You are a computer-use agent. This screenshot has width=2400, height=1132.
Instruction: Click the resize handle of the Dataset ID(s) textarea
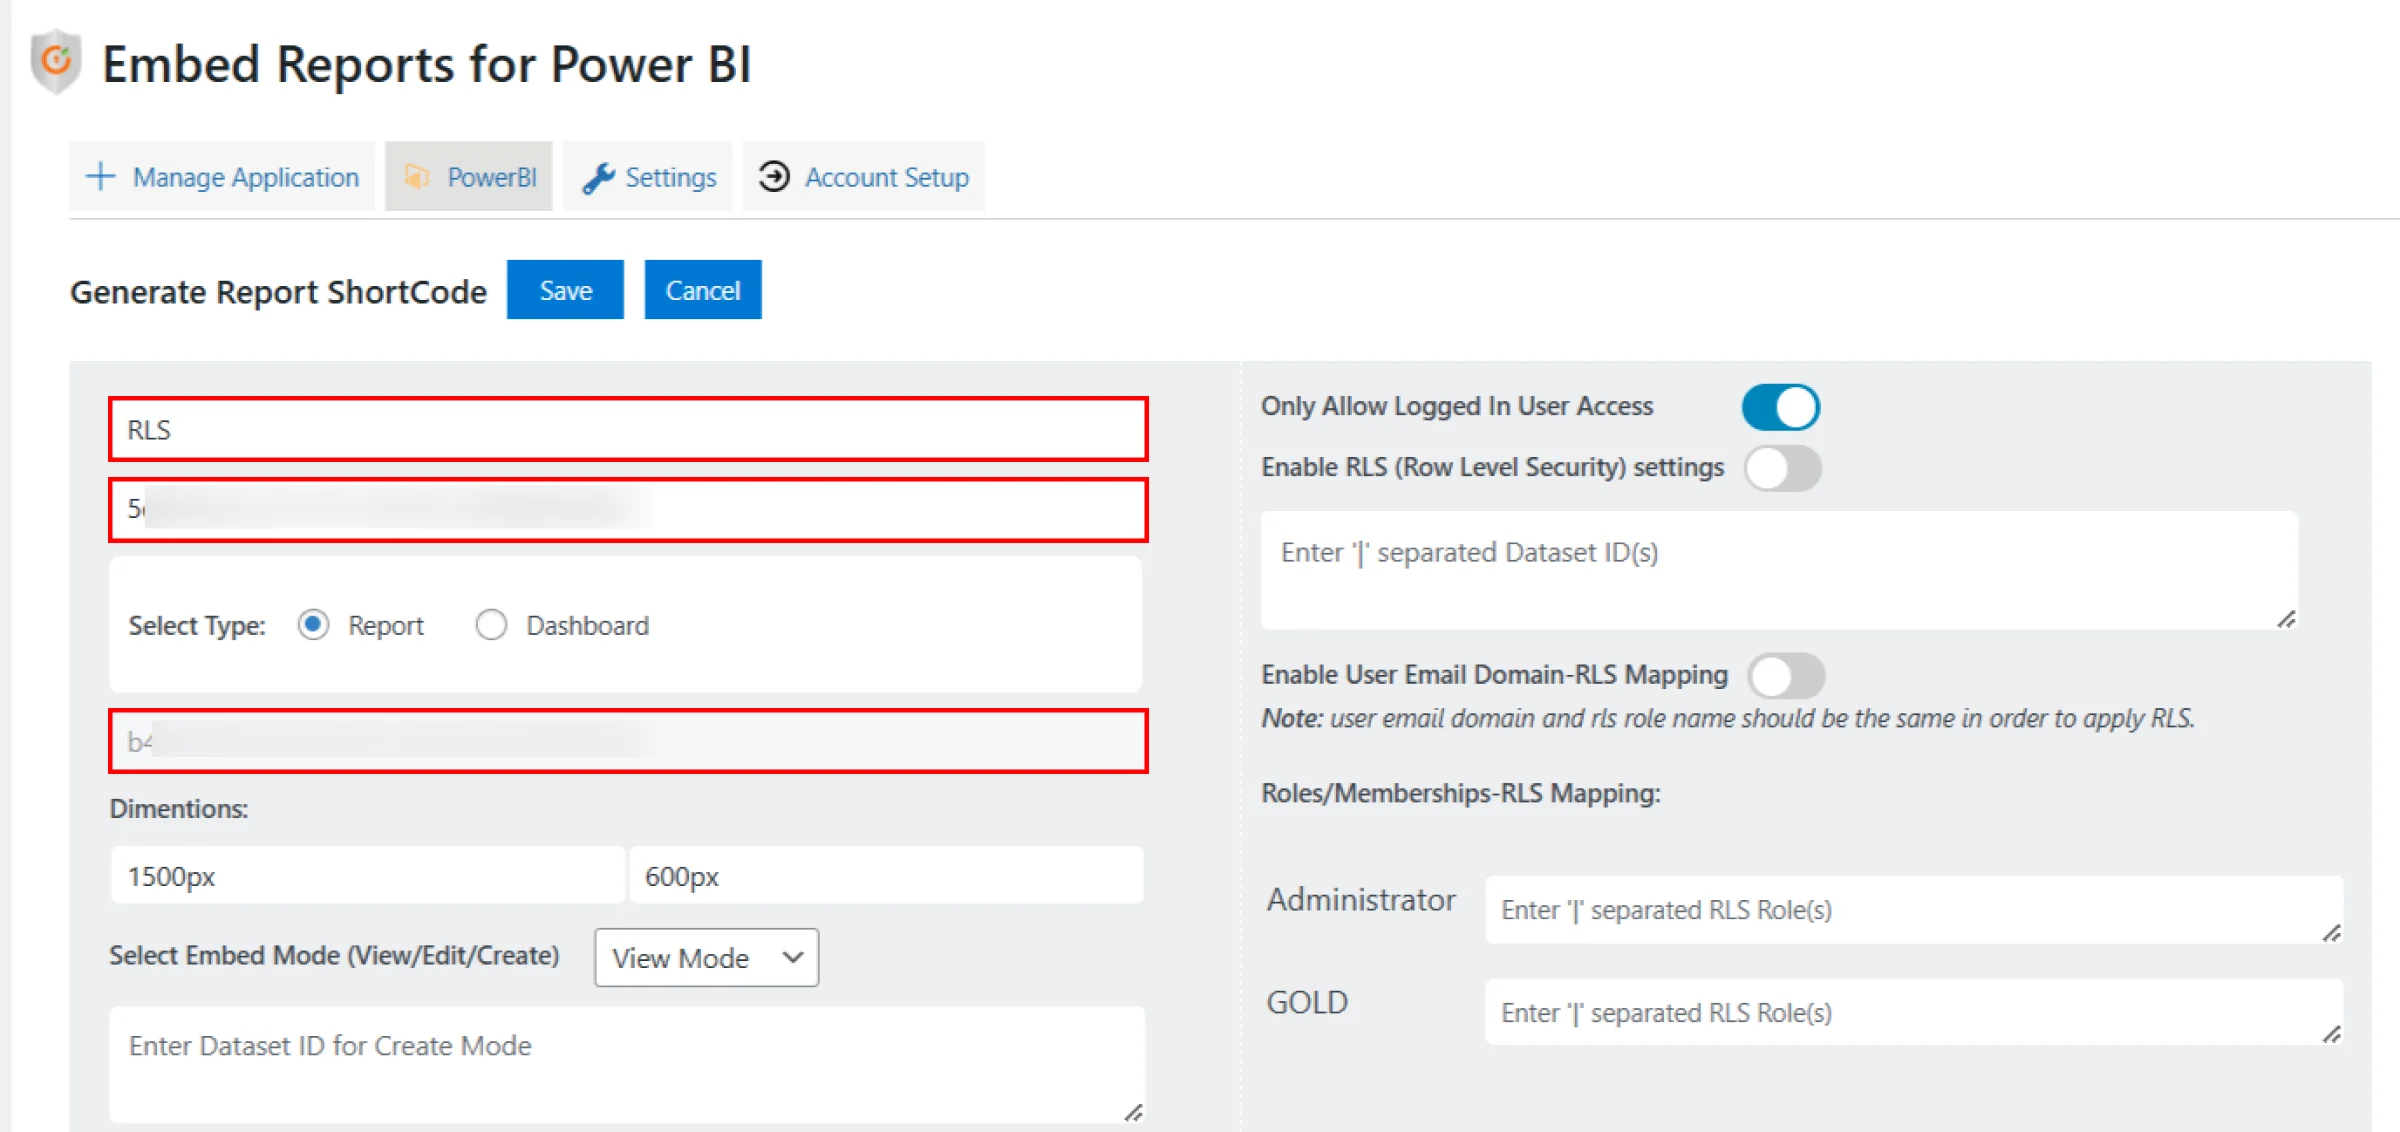[x=2286, y=619]
